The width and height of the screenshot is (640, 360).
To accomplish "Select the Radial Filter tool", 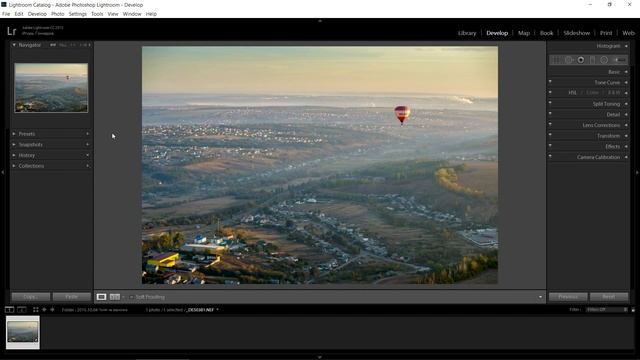I will [604, 60].
